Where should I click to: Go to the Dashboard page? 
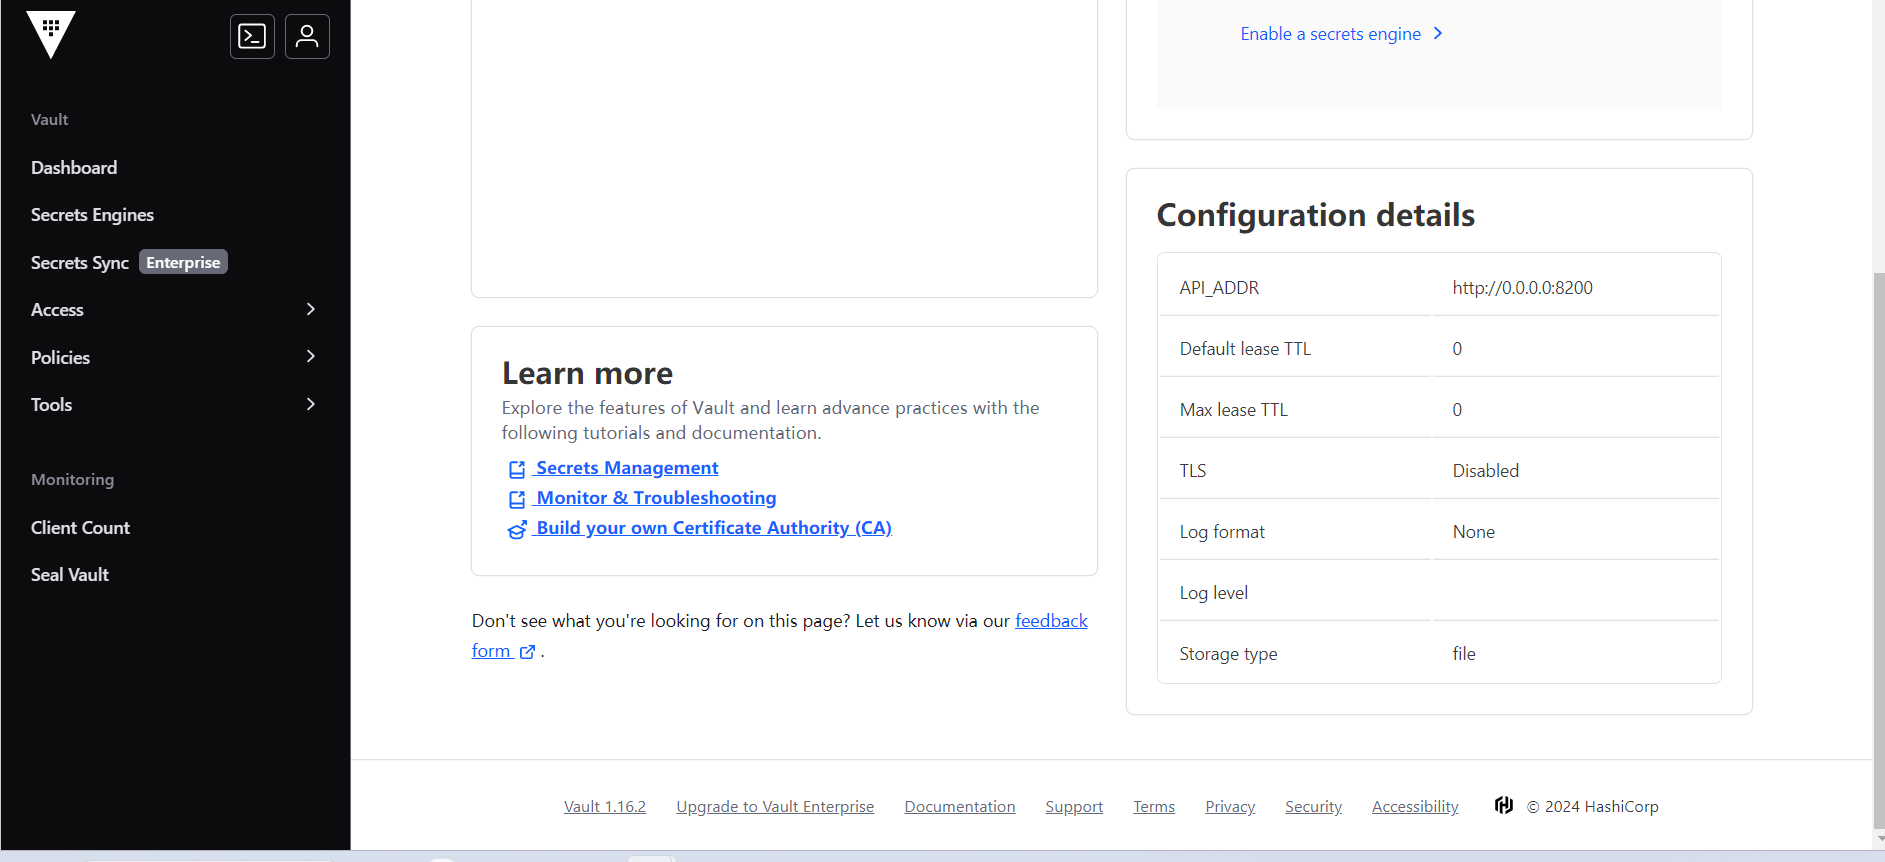click(74, 168)
